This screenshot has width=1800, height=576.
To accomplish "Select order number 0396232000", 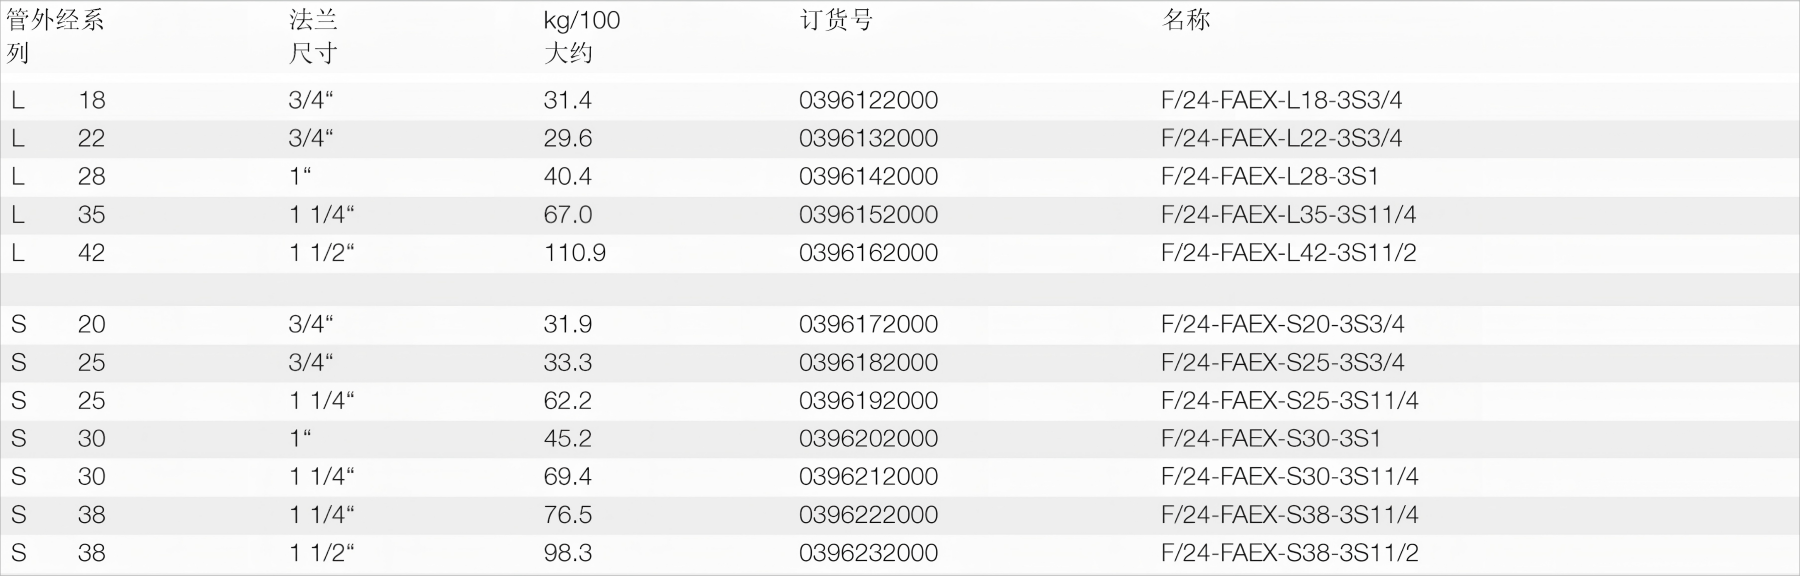I will point(868,553).
